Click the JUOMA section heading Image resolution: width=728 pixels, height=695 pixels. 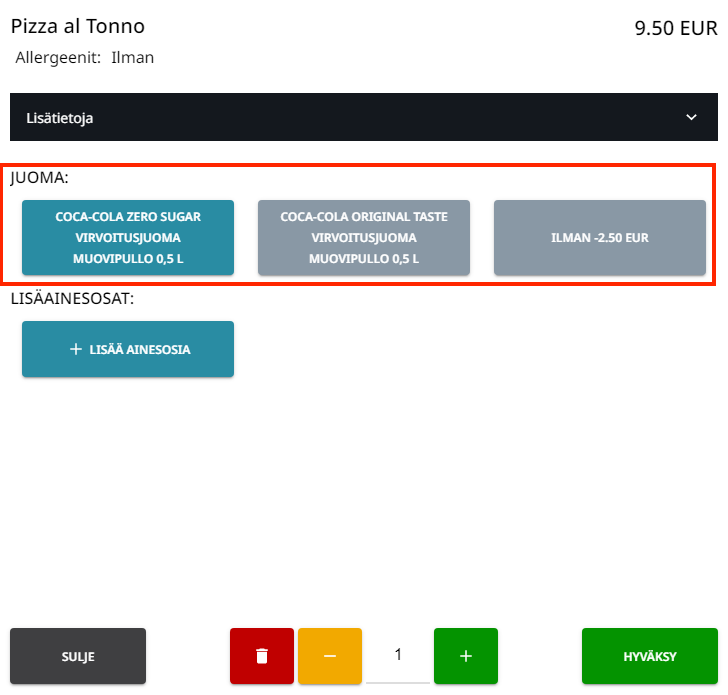[39, 179]
